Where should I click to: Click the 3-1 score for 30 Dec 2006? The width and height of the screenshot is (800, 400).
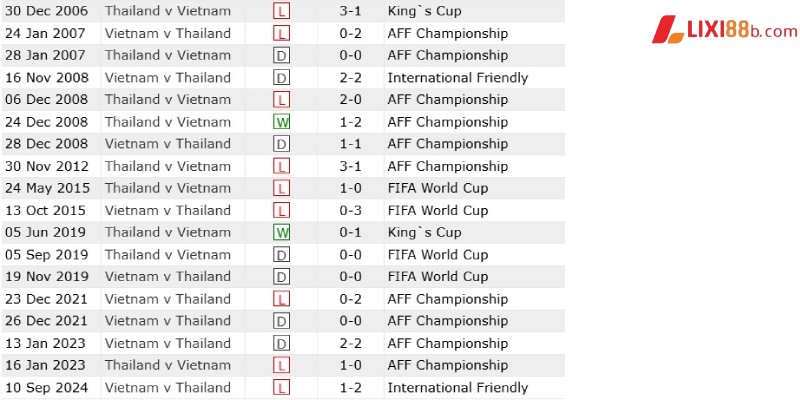click(351, 11)
